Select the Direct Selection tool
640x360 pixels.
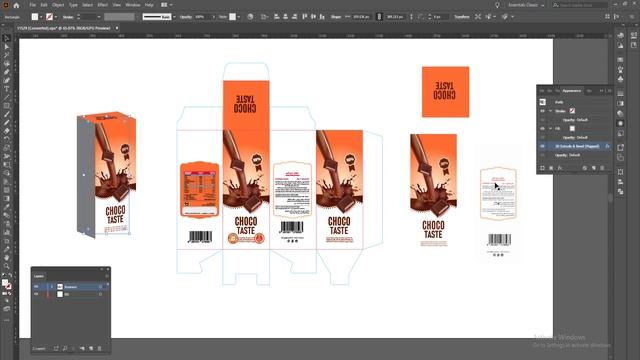point(7,47)
